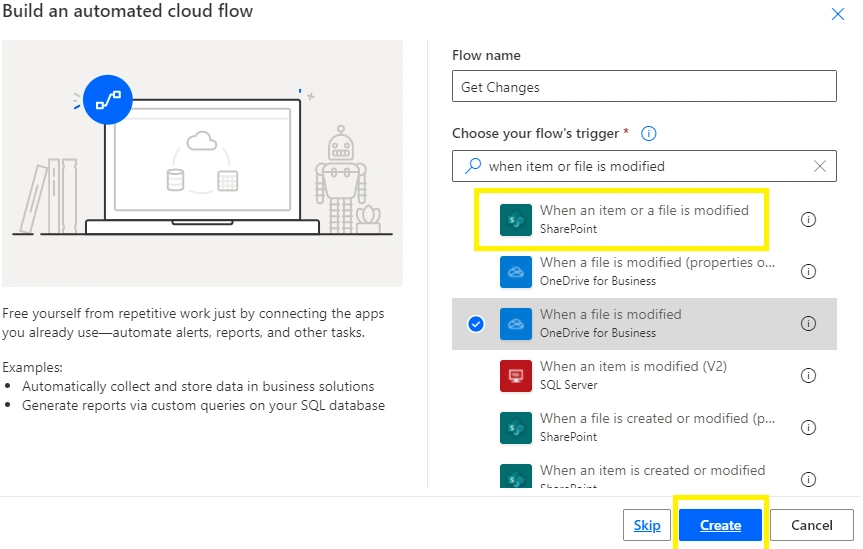
Task: Click the SharePoint icon for 'When an item is created or modified'
Action: pyautogui.click(x=516, y=476)
